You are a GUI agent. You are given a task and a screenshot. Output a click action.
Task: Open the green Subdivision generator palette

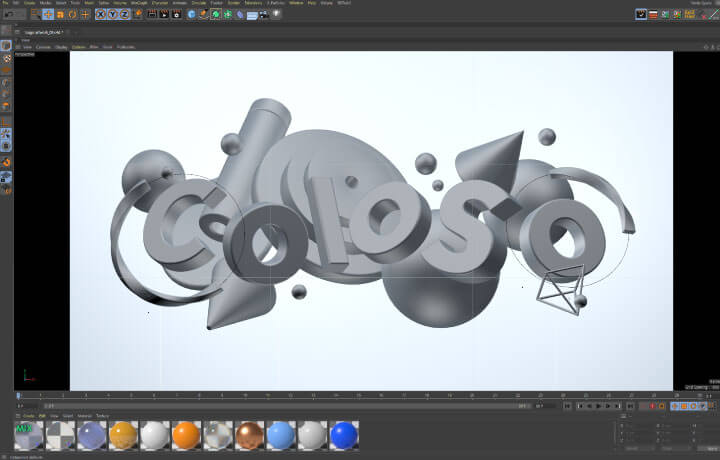click(x=216, y=14)
